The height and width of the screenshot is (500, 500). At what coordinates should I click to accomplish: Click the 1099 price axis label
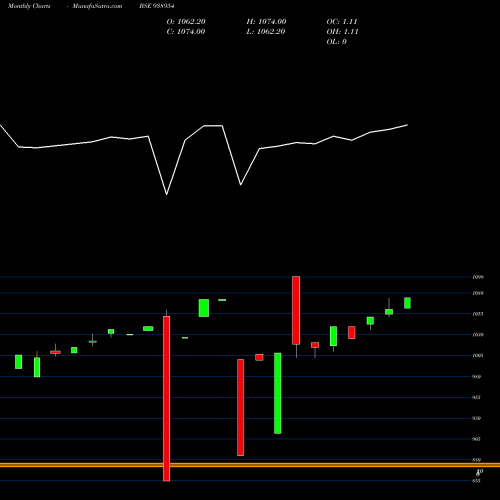[x=478, y=277]
